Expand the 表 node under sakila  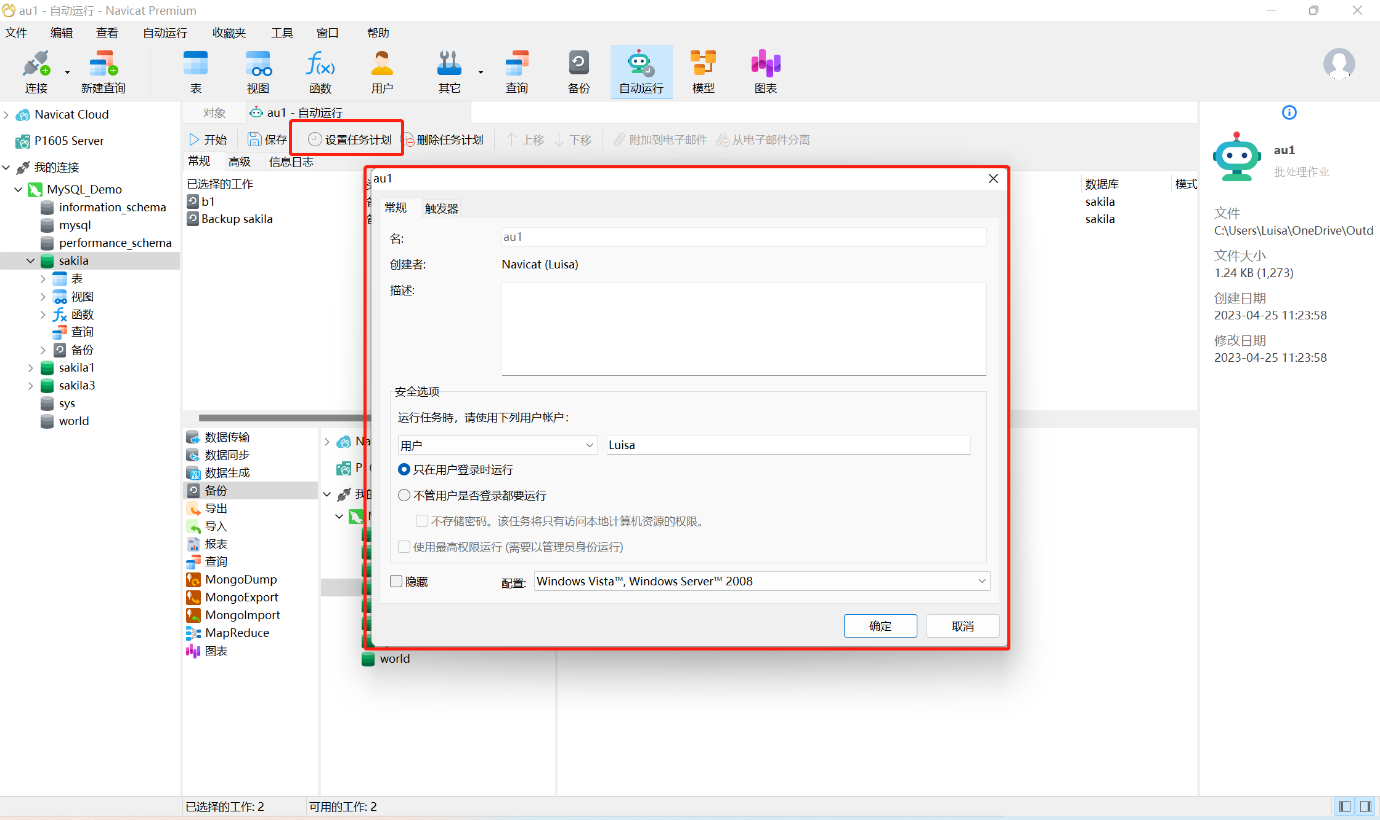(x=43, y=279)
